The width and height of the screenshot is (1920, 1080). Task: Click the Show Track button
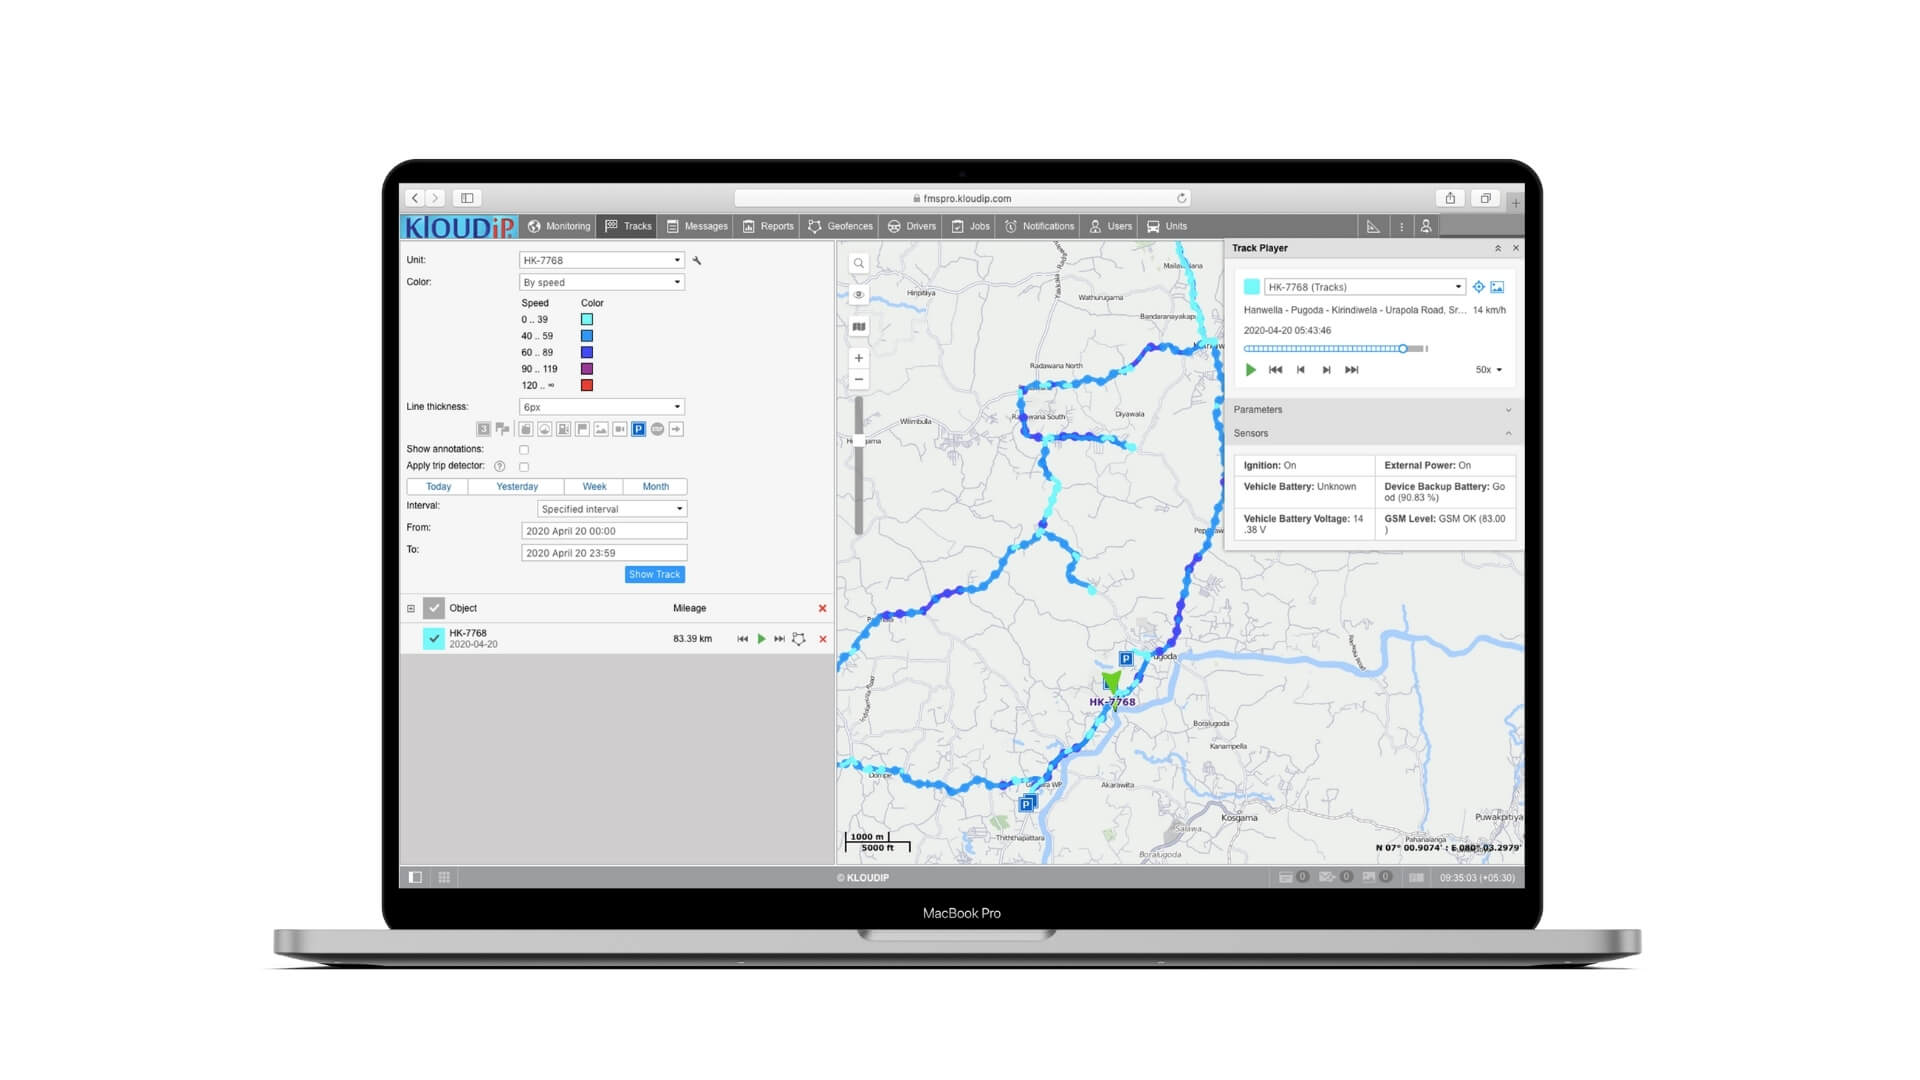[x=655, y=575]
